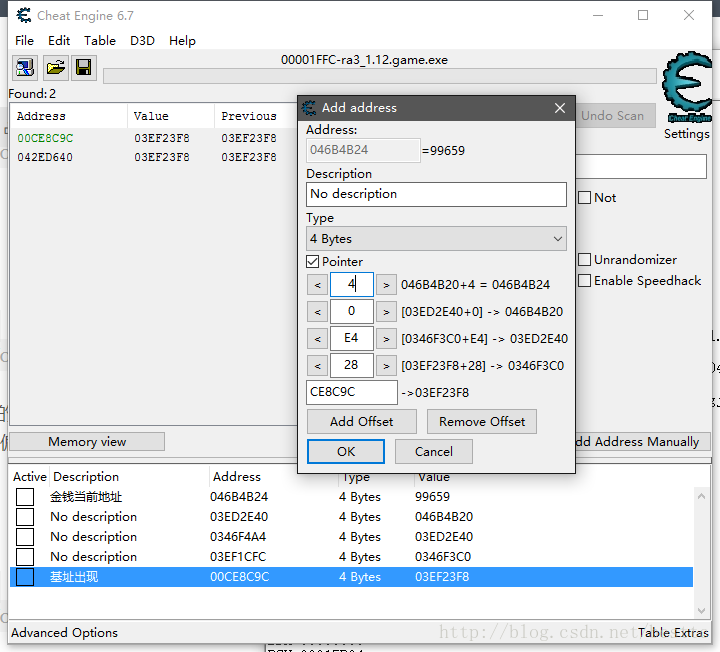The image size is (720, 652).
Task: Click Add Address Manually button
Action: 643,442
